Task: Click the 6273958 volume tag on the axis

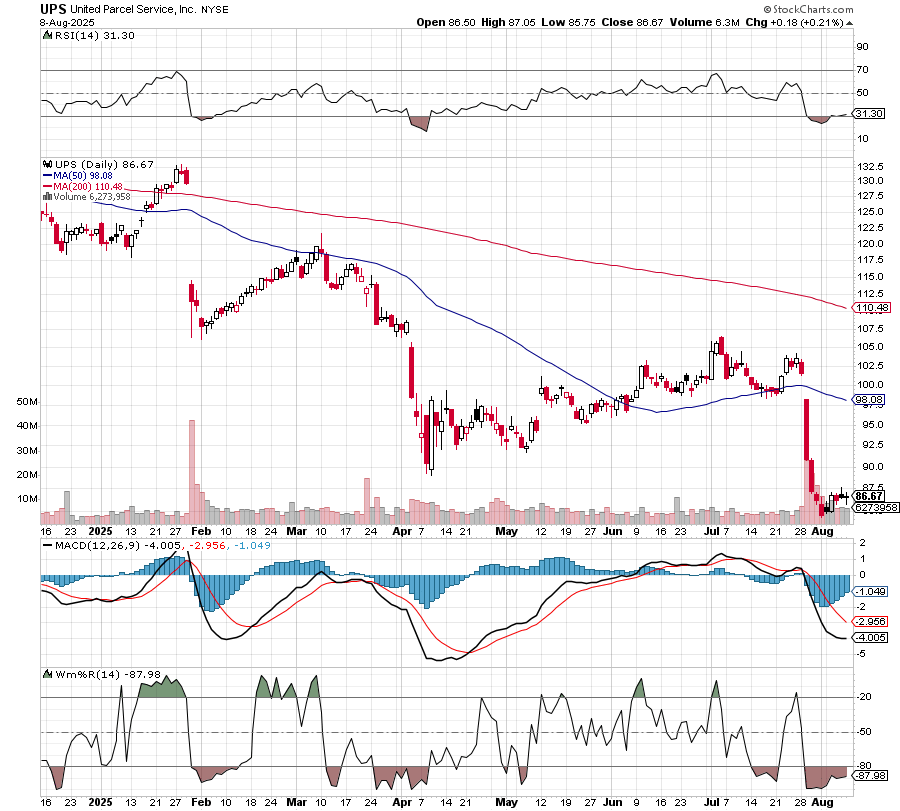Action: (x=876, y=507)
